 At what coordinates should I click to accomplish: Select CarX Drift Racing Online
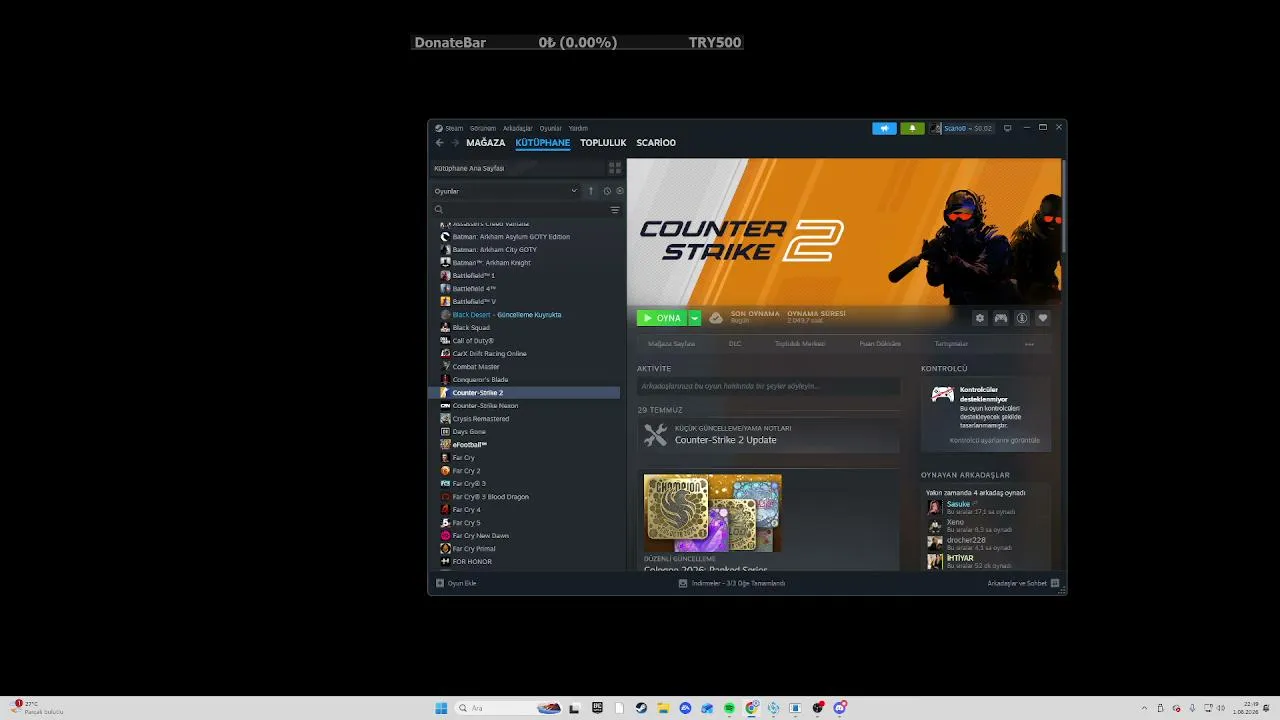point(490,354)
